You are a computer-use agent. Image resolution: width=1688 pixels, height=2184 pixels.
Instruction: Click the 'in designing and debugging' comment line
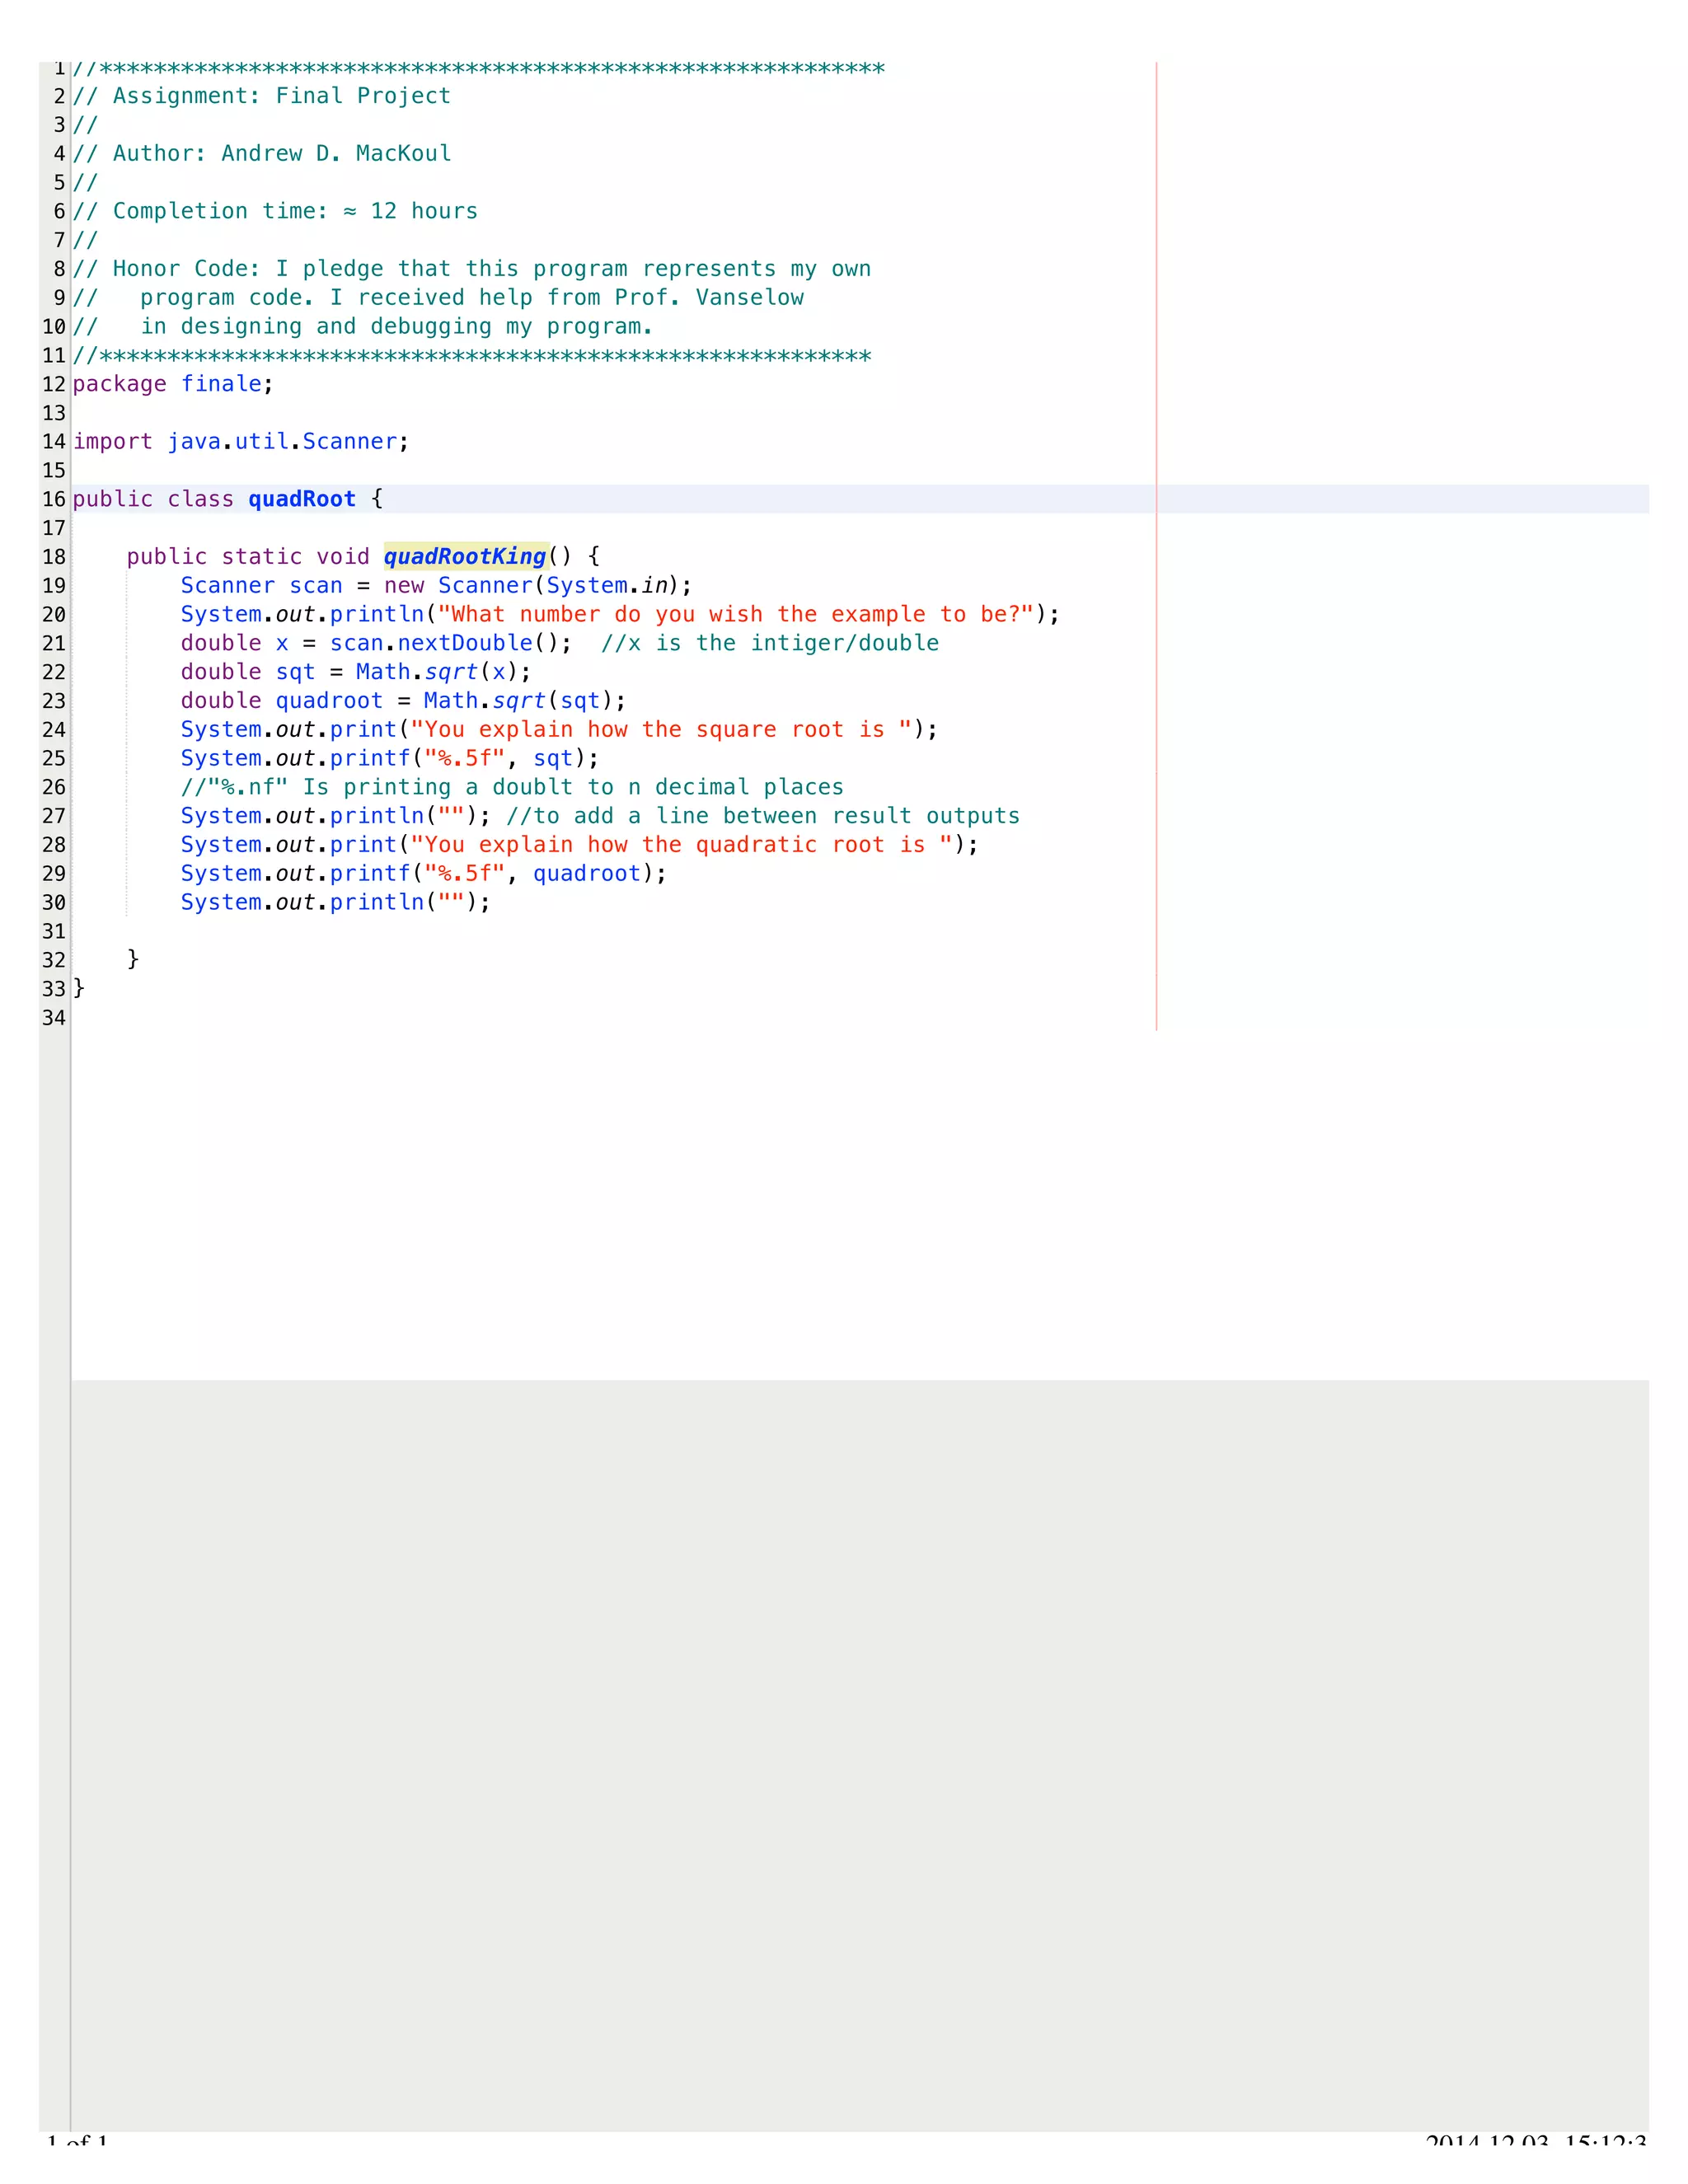point(363,327)
